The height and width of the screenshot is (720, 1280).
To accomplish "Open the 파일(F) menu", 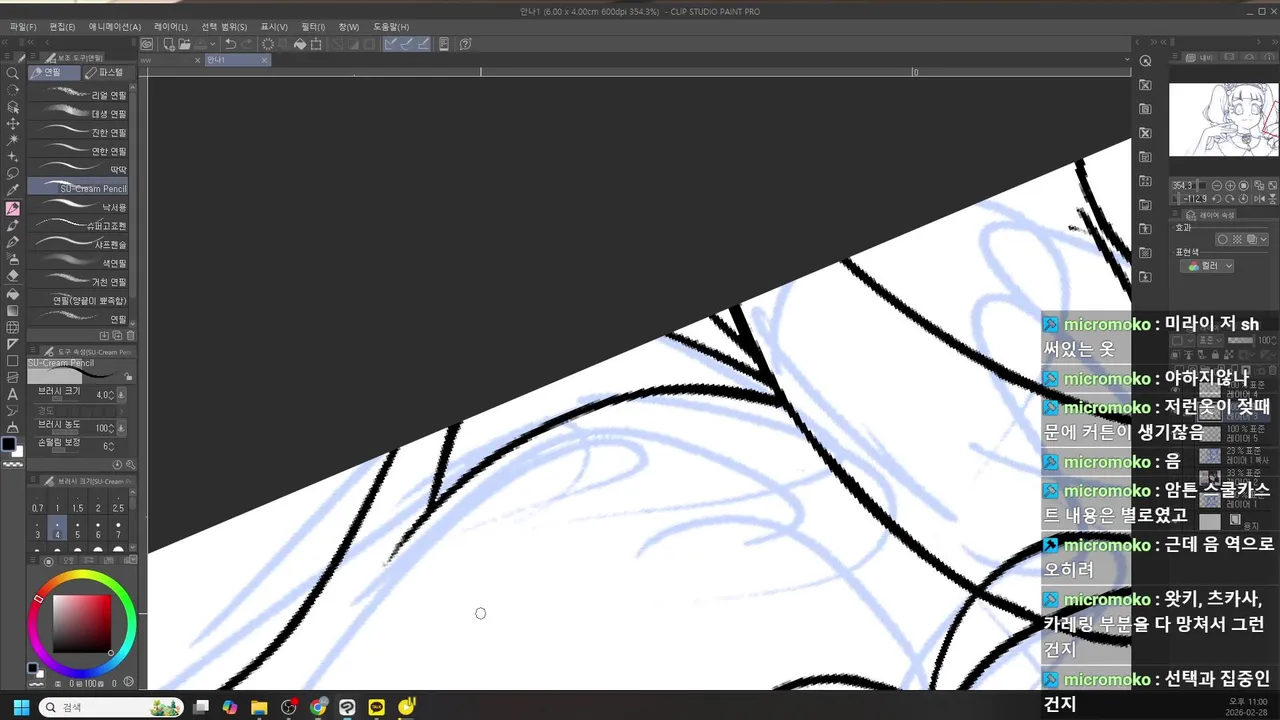I will click(23, 27).
